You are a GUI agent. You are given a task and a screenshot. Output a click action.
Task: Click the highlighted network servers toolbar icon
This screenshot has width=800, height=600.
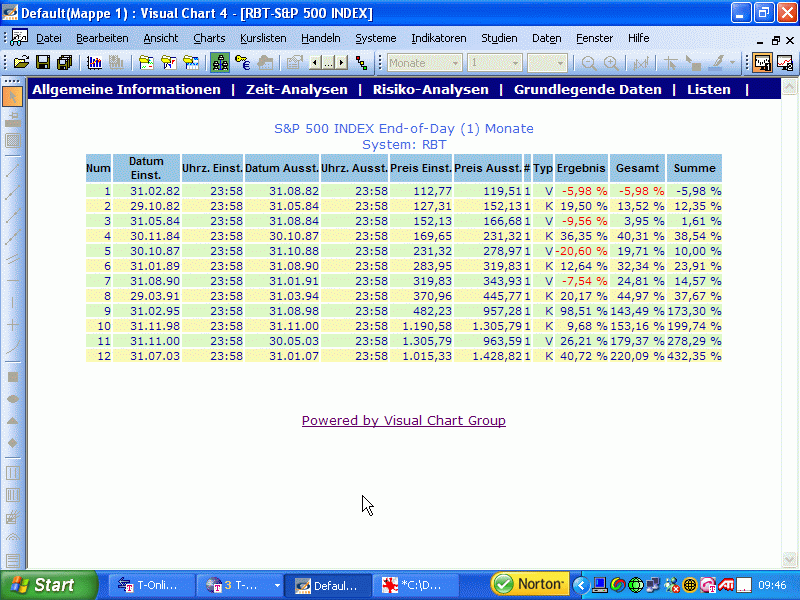click(220, 62)
